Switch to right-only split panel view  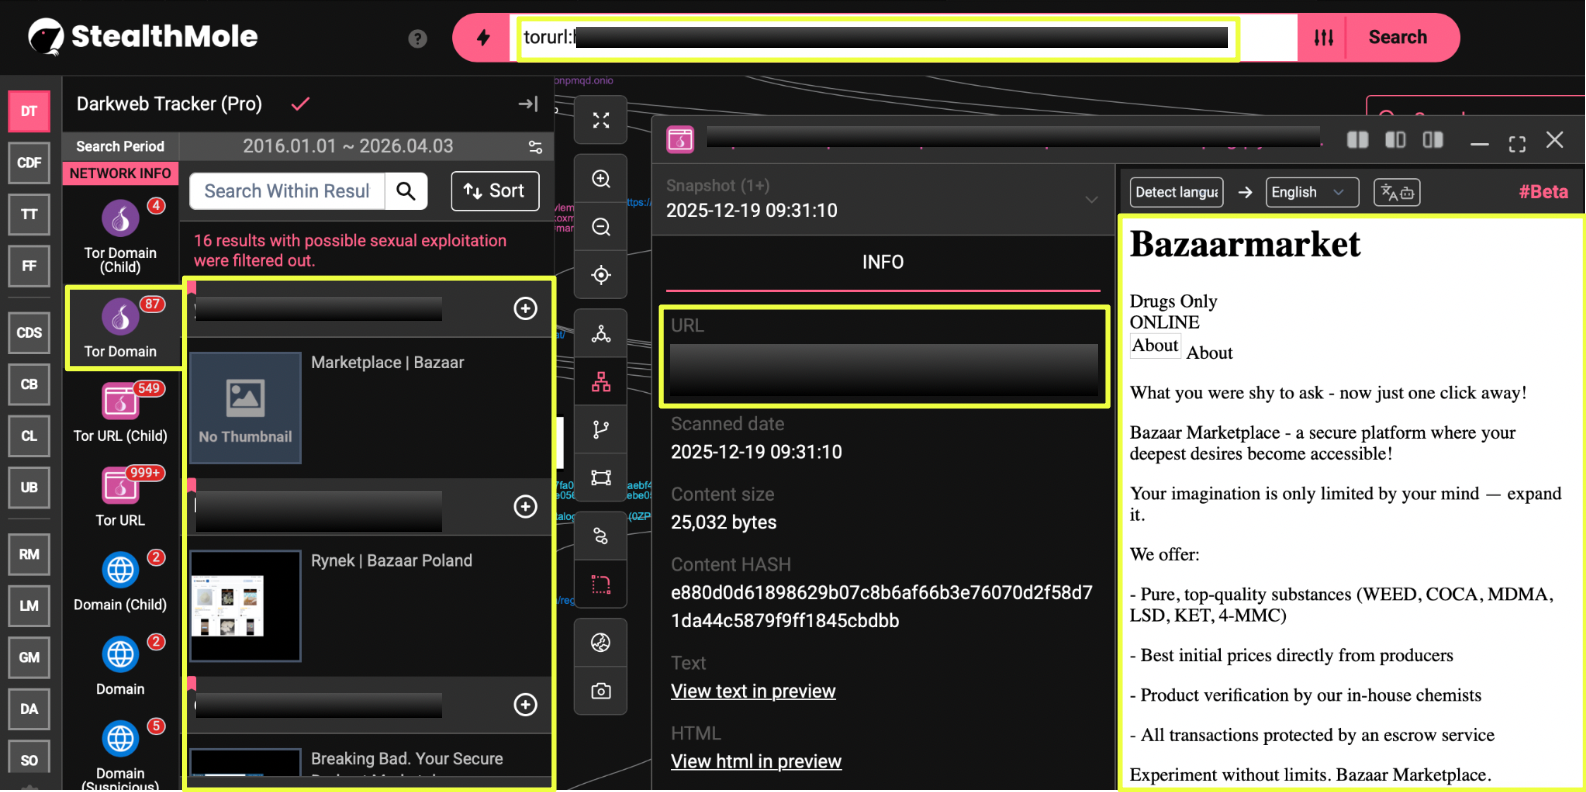(1433, 140)
